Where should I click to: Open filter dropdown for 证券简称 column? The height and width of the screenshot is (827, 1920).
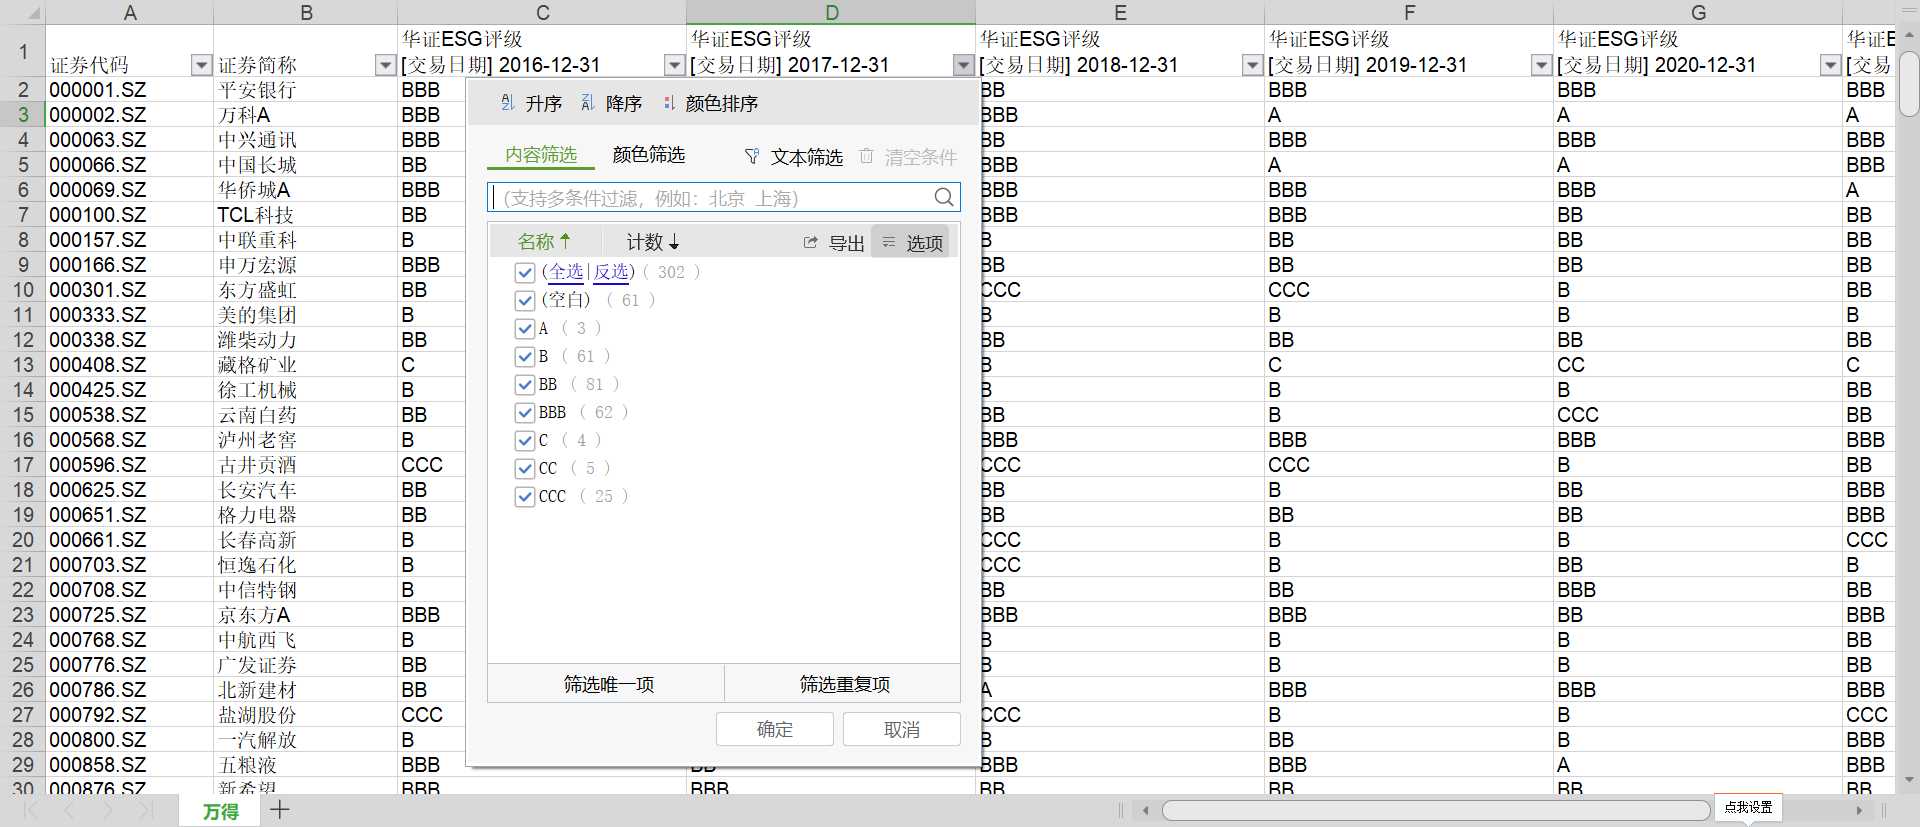pos(385,65)
